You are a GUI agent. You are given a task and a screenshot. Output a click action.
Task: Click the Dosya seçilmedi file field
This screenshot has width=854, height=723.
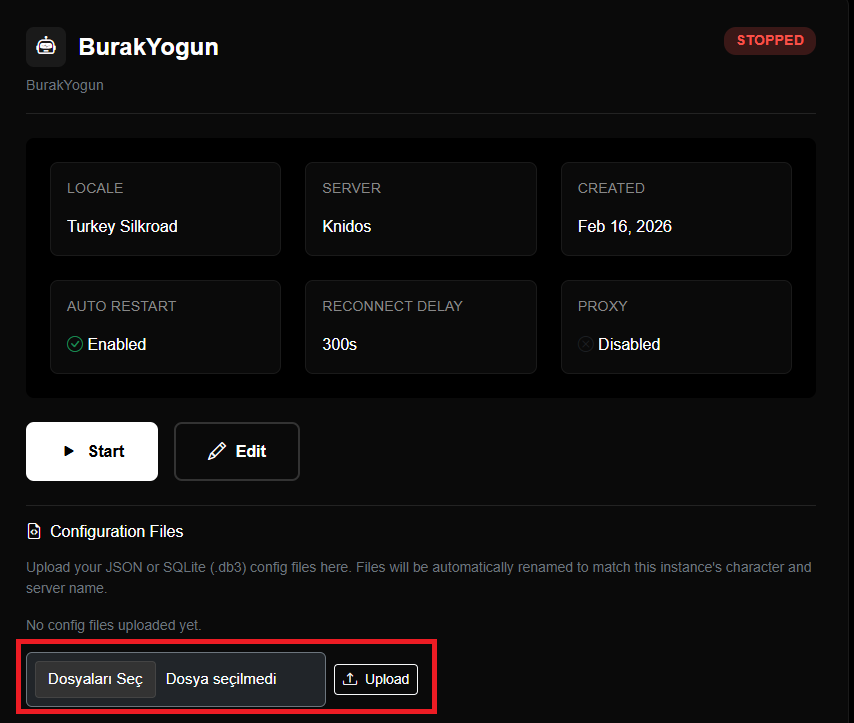pos(221,679)
